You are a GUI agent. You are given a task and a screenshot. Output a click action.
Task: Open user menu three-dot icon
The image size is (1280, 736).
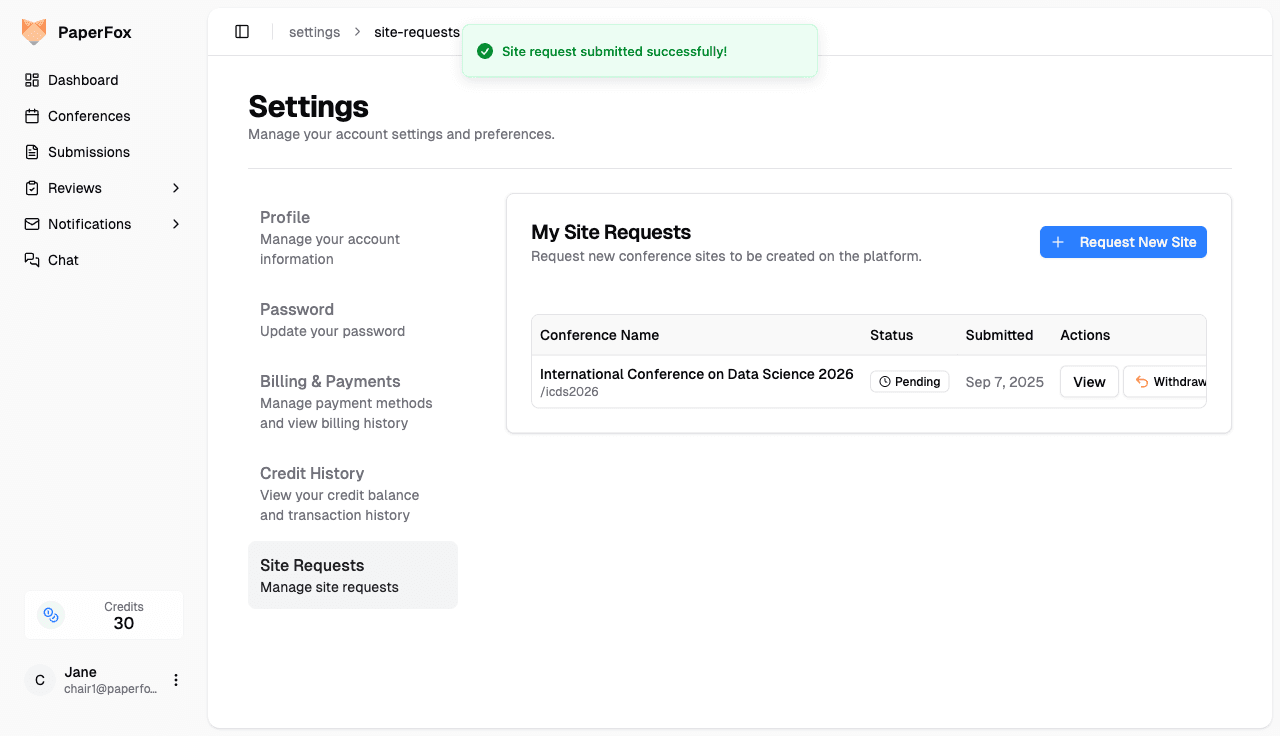(176, 680)
